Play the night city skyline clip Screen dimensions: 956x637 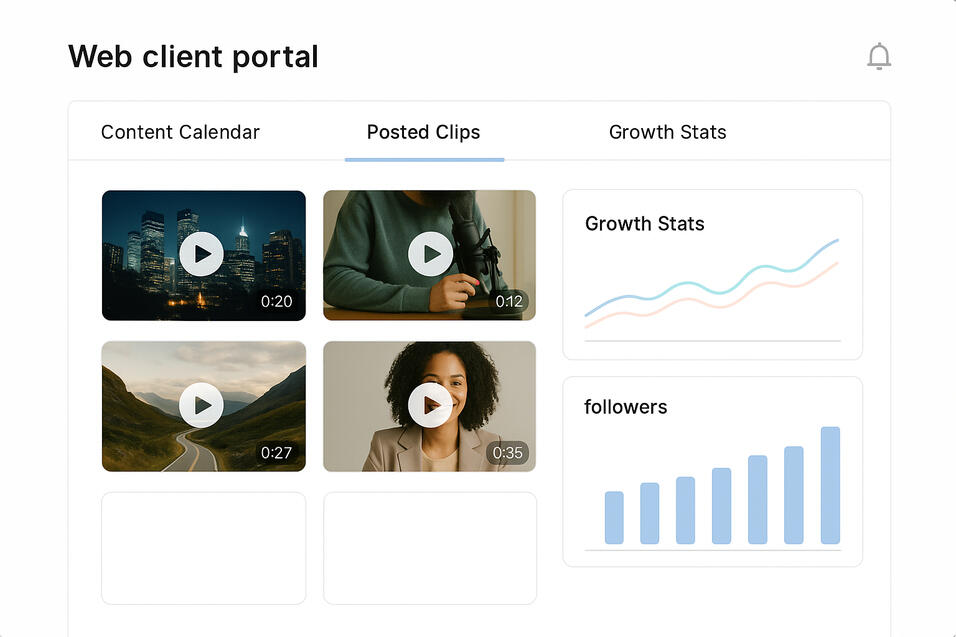click(202, 254)
